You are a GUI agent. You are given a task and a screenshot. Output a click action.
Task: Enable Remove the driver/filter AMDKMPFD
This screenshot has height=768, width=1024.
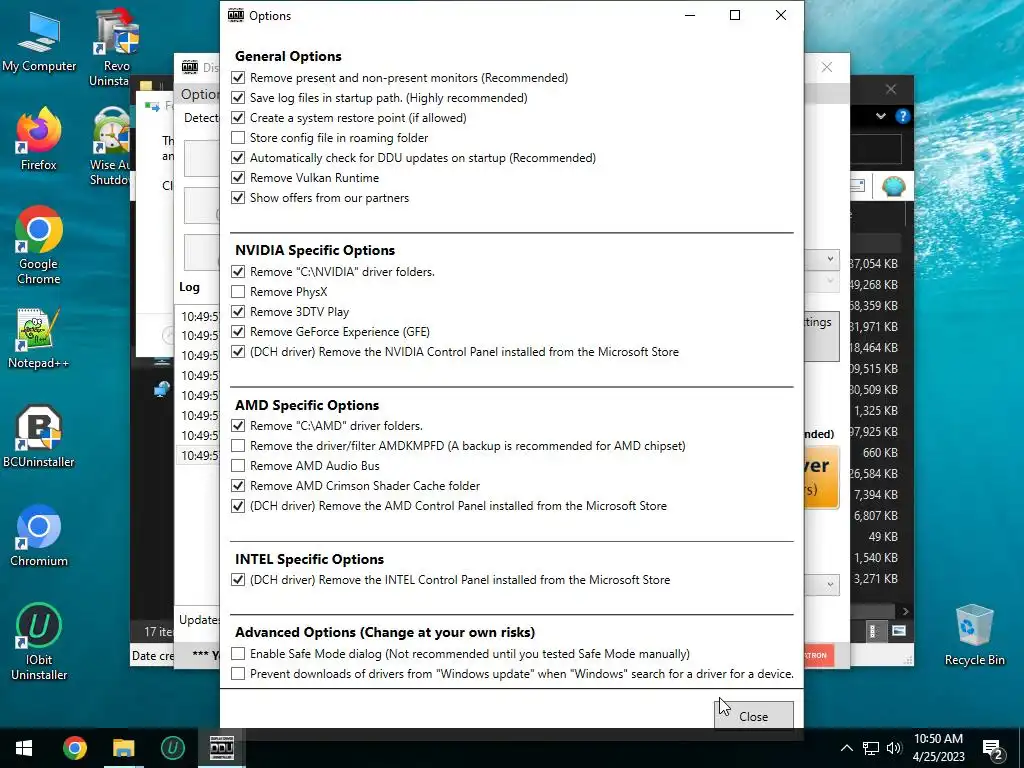(x=238, y=446)
